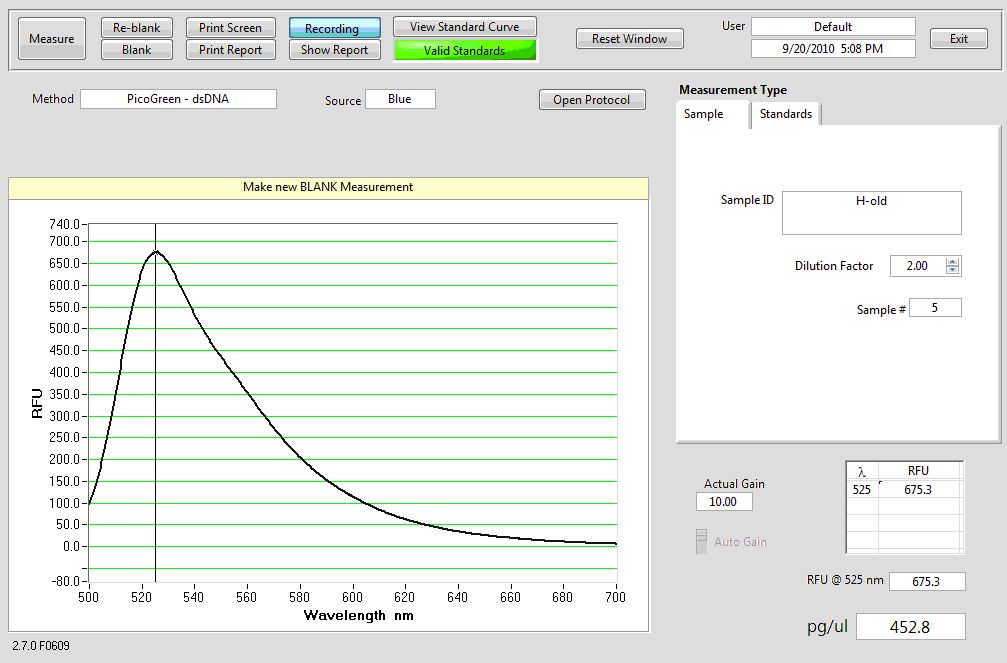Click Re-blank button
Image resolution: width=1007 pixels, height=663 pixels.
pyautogui.click(x=137, y=28)
